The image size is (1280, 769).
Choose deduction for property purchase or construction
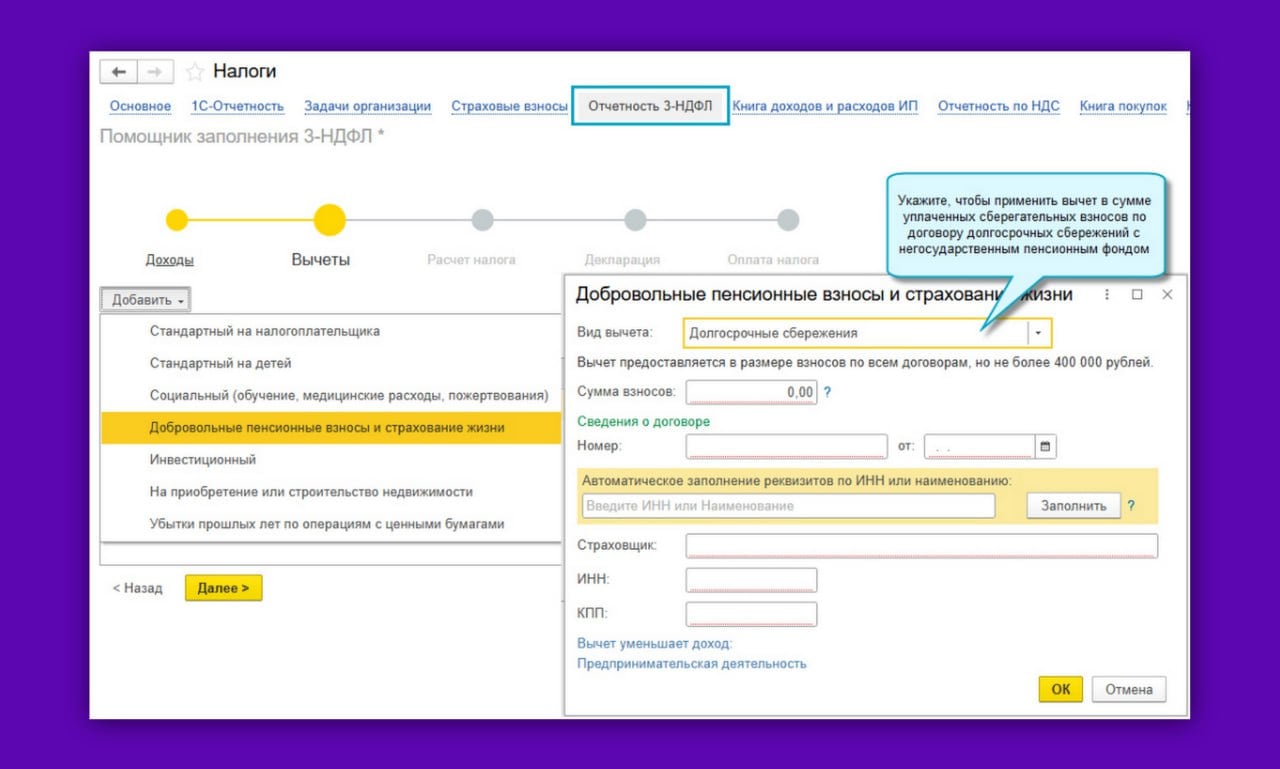click(x=331, y=492)
